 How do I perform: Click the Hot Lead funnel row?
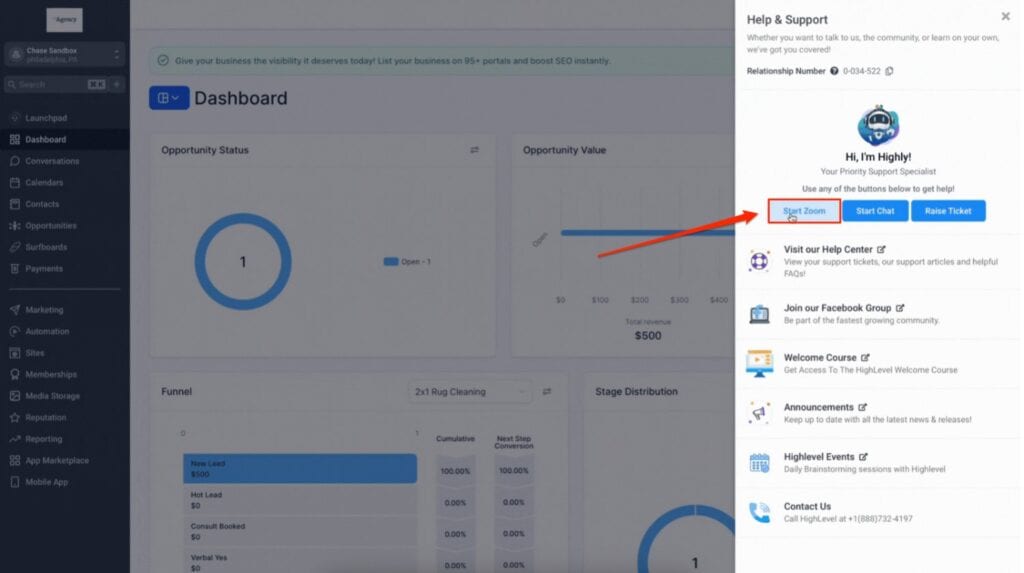[300, 500]
